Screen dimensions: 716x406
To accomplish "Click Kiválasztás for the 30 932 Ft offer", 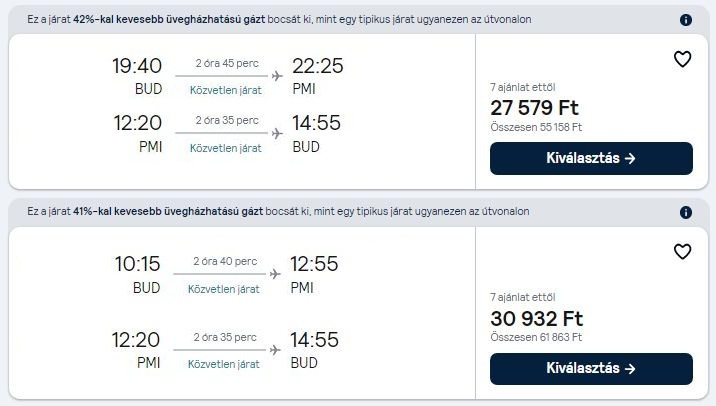I will (x=591, y=369).
